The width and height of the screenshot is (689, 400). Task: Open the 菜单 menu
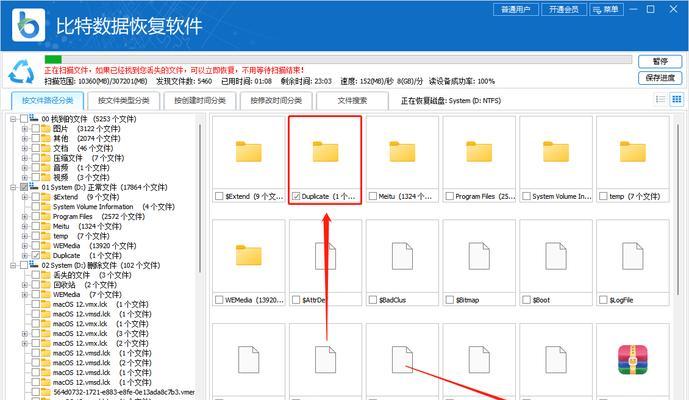pos(606,10)
